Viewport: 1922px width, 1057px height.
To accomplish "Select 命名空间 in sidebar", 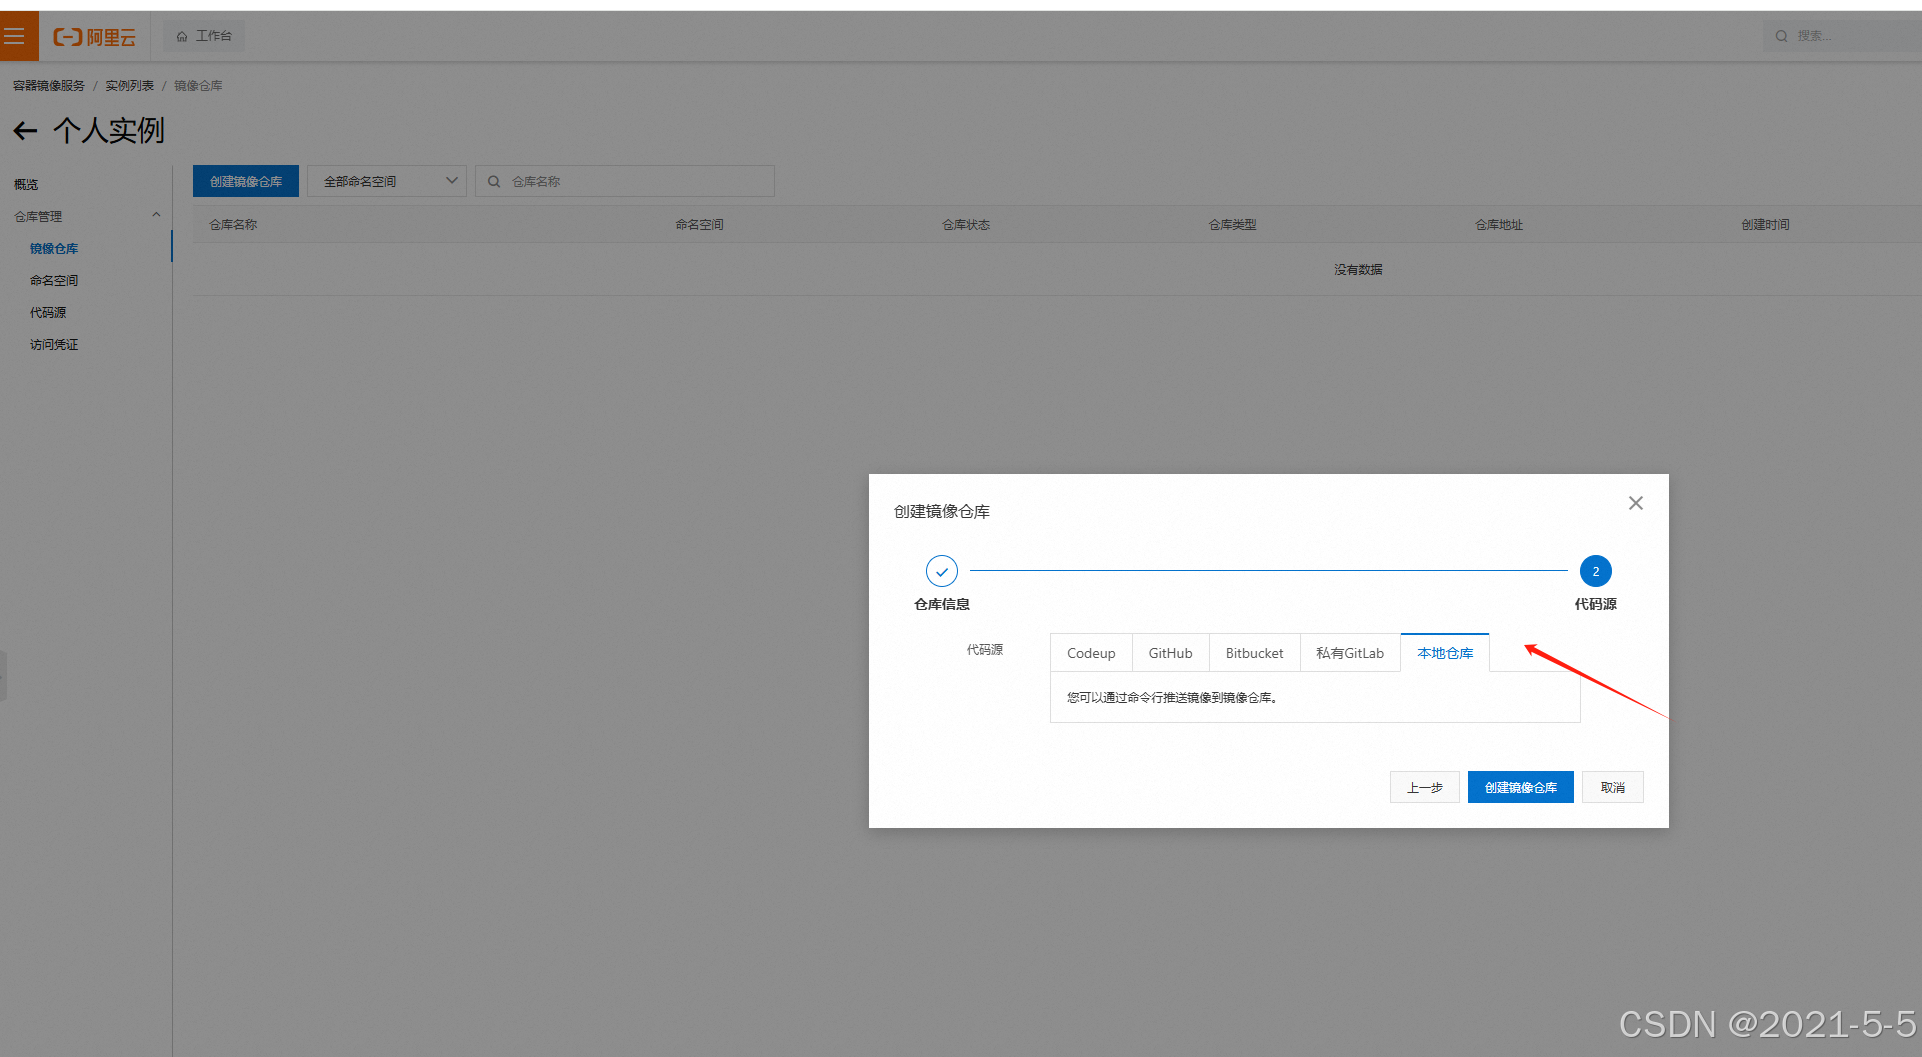I will pos(54,280).
